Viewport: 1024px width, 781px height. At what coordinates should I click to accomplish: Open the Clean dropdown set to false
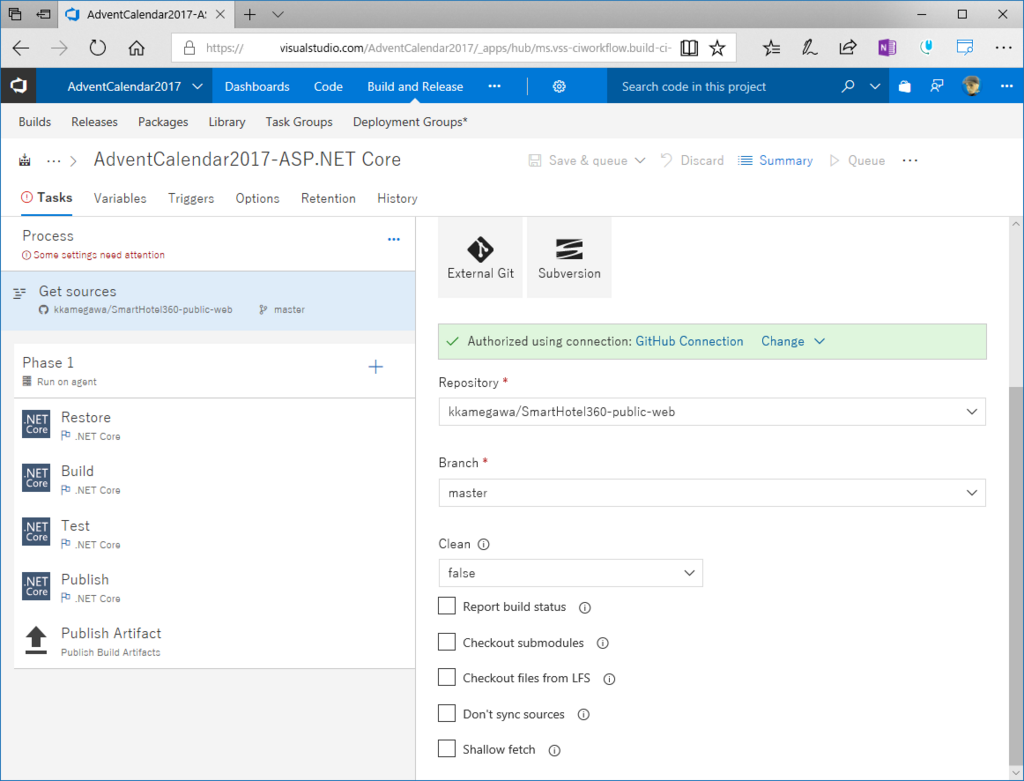[570, 573]
